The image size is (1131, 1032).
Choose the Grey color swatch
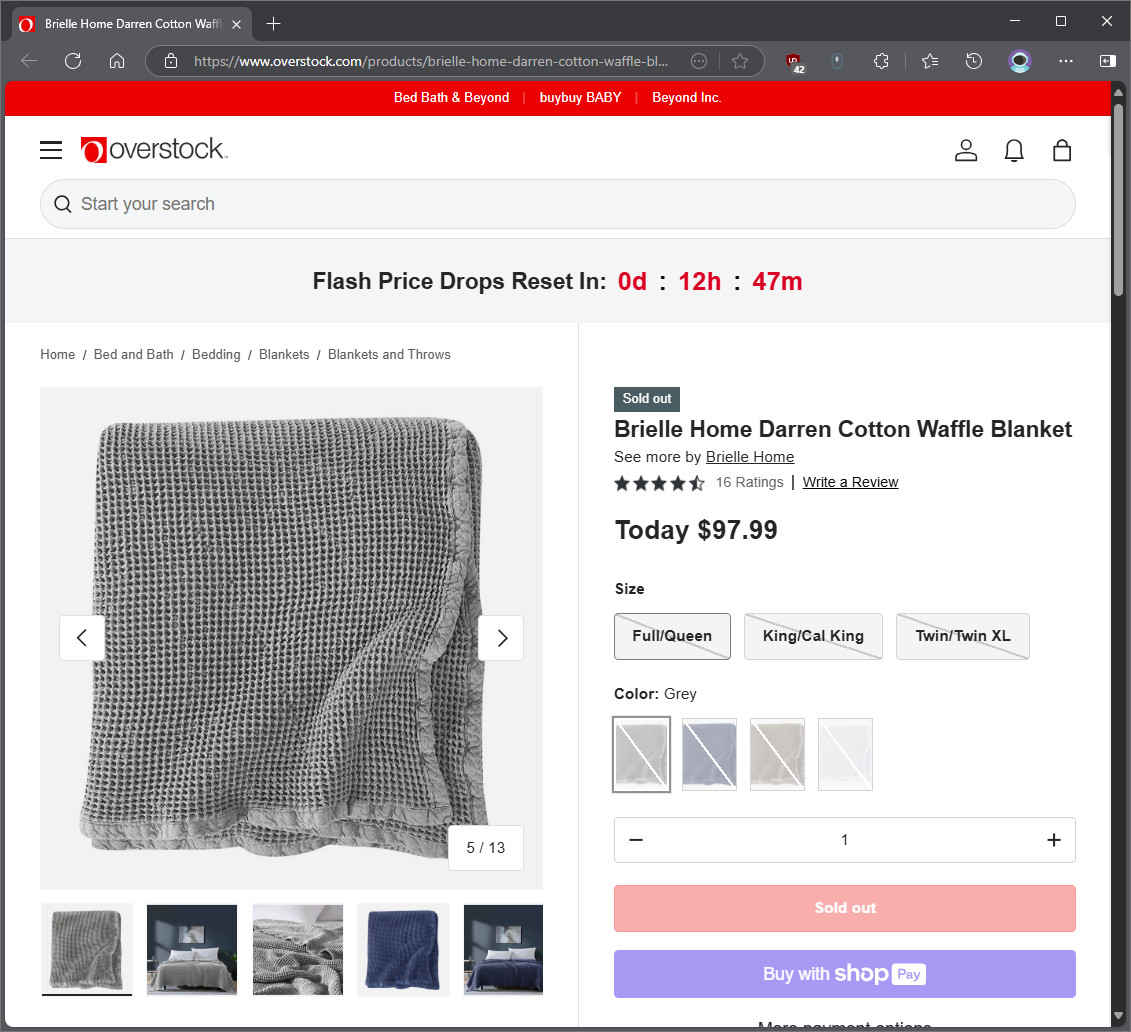point(641,754)
